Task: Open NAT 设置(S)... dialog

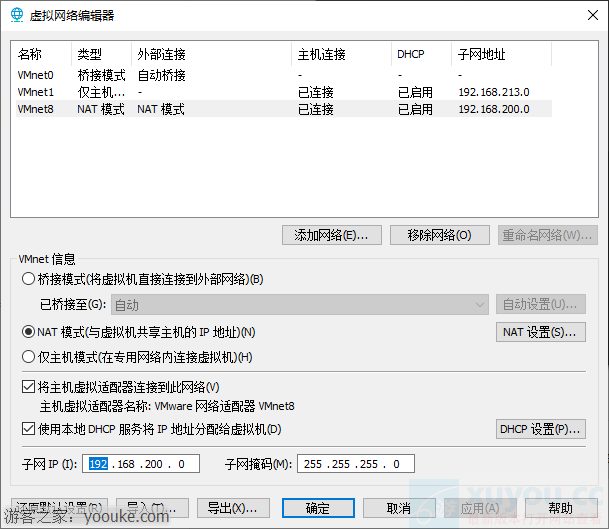Action: [x=540, y=332]
